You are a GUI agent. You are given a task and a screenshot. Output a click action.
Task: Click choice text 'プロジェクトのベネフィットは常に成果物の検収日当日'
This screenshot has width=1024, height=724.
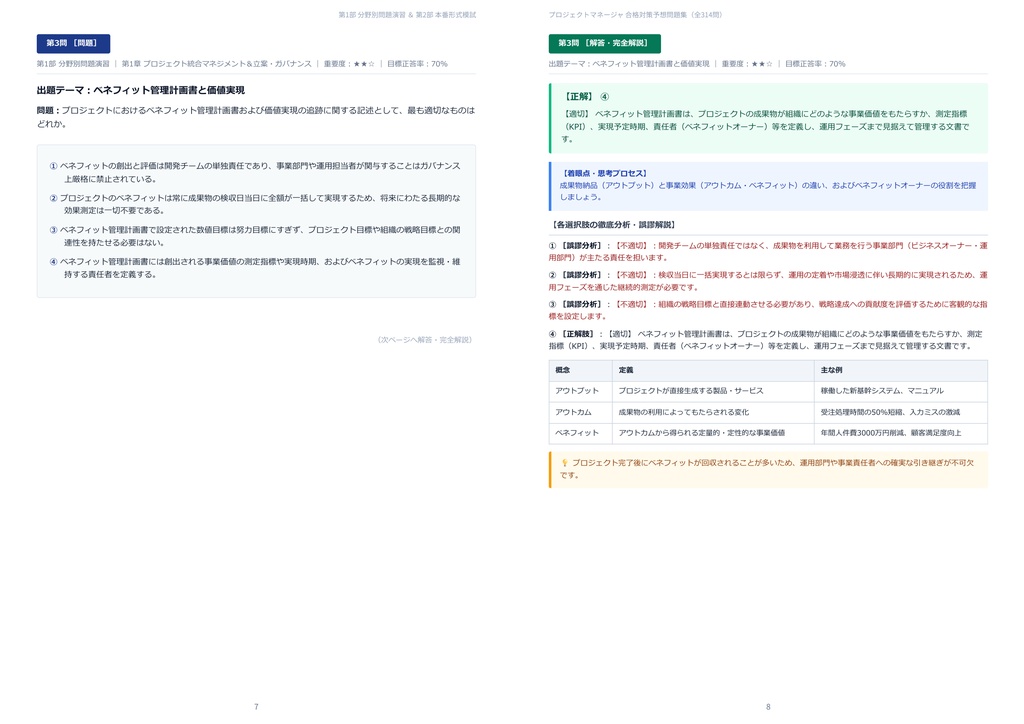(261, 204)
